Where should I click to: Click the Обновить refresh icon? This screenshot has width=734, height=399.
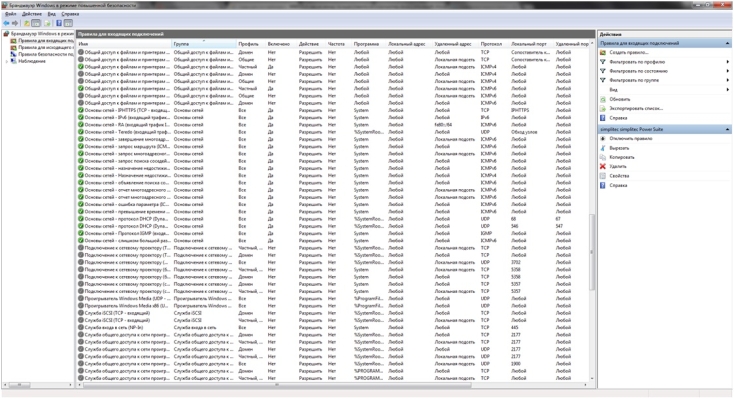(603, 99)
